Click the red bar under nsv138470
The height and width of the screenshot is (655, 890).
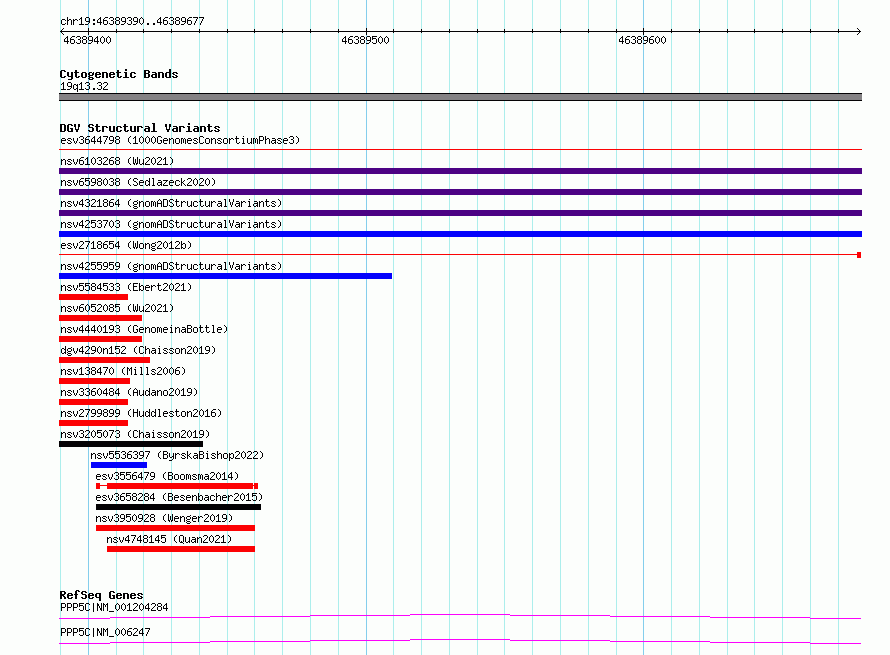pyautogui.click(x=95, y=381)
